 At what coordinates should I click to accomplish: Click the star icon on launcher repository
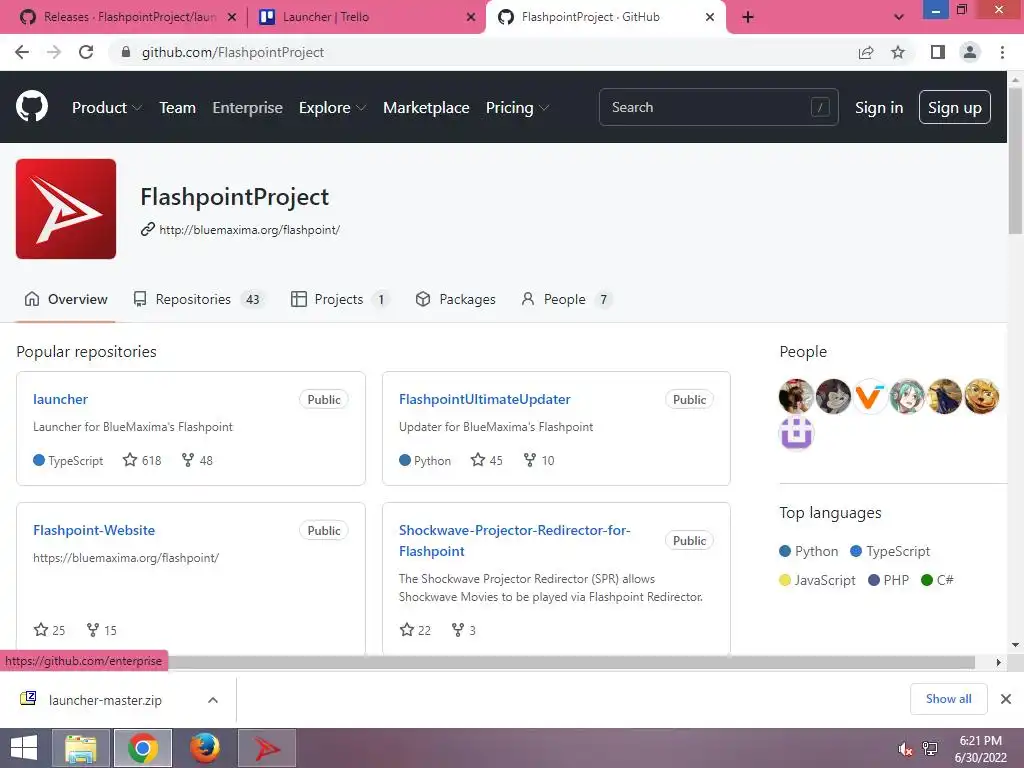click(130, 460)
